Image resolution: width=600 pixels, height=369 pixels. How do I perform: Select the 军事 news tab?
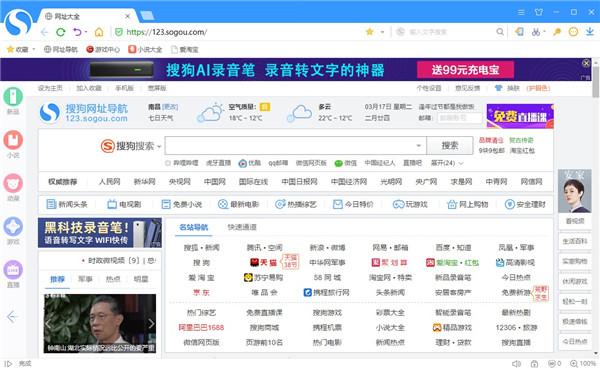(85, 279)
